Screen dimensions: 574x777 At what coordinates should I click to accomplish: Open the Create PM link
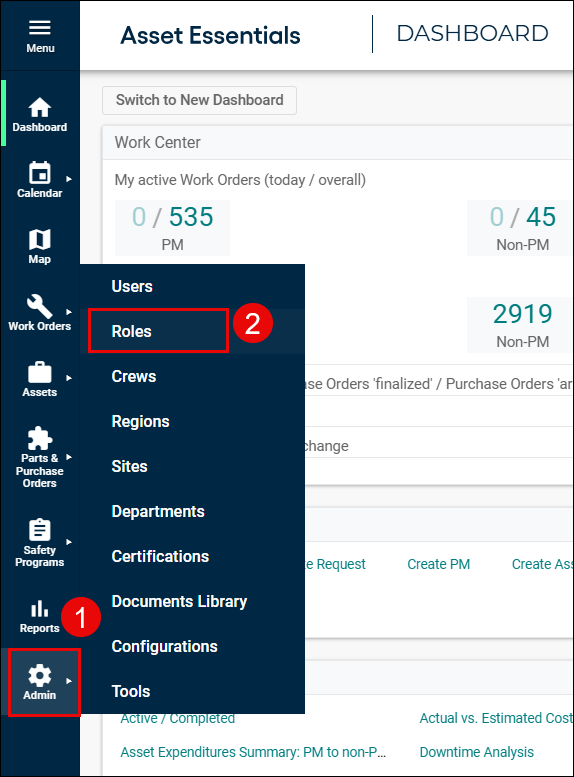439,564
